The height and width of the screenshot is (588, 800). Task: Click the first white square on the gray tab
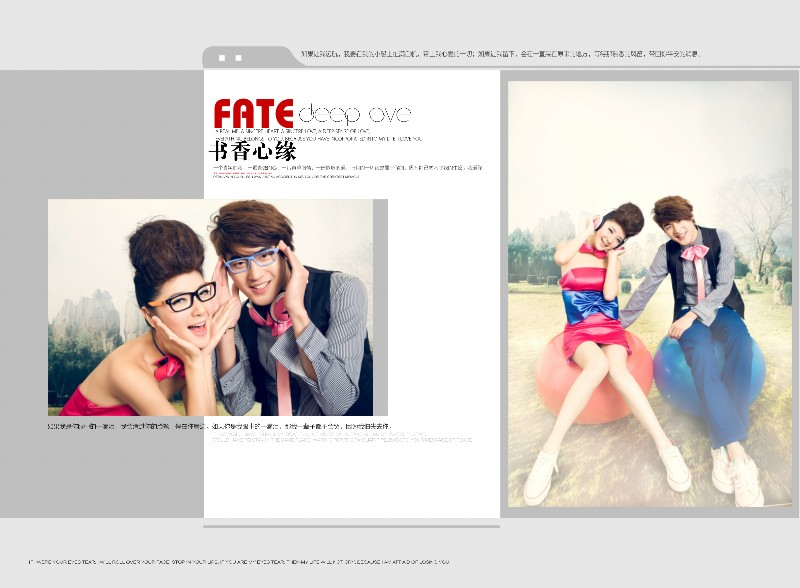[x=222, y=58]
